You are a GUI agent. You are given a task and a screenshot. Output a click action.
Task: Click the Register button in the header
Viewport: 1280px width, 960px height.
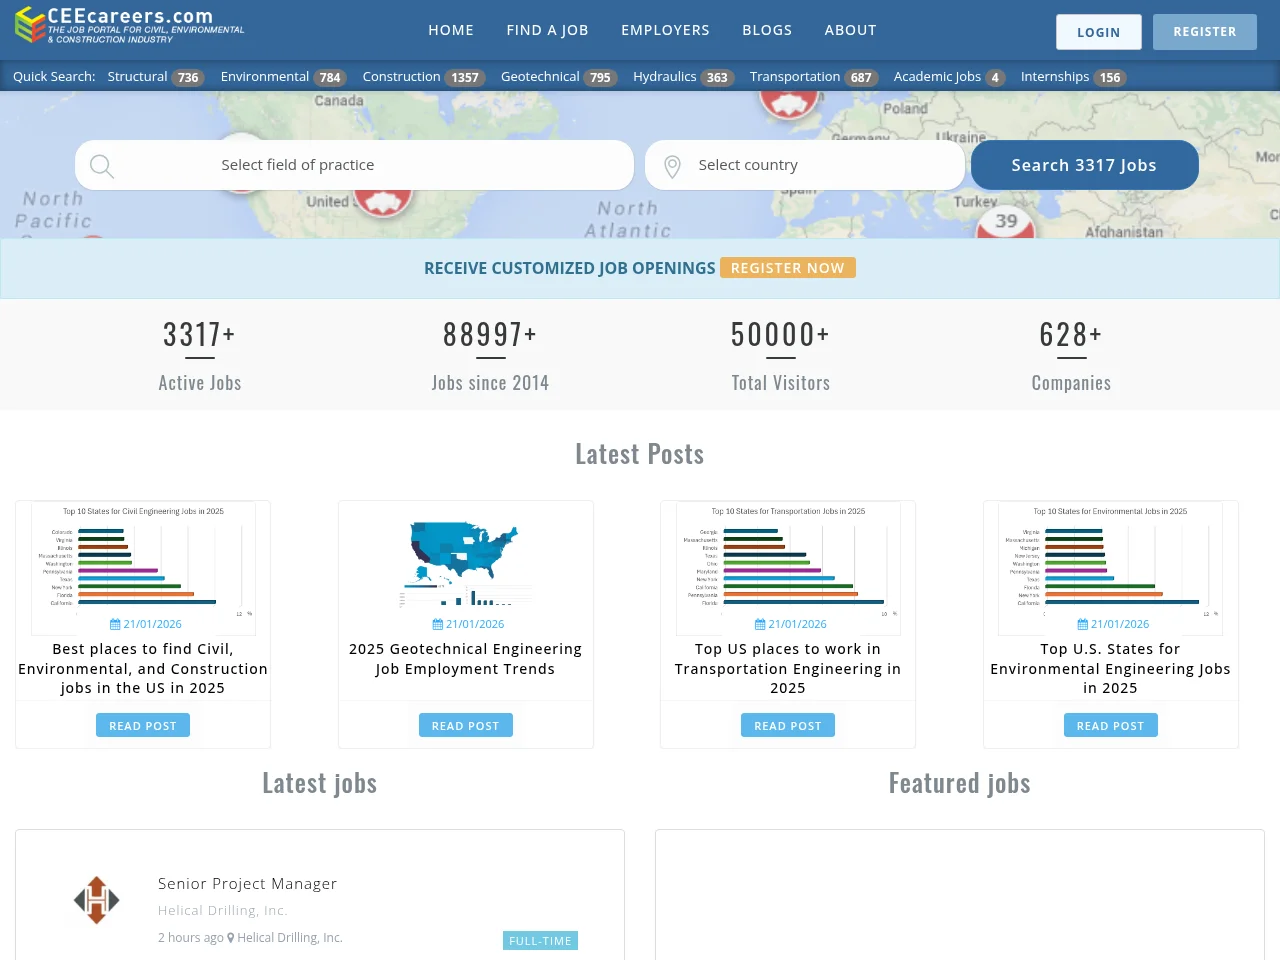(x=1204, y=32)
